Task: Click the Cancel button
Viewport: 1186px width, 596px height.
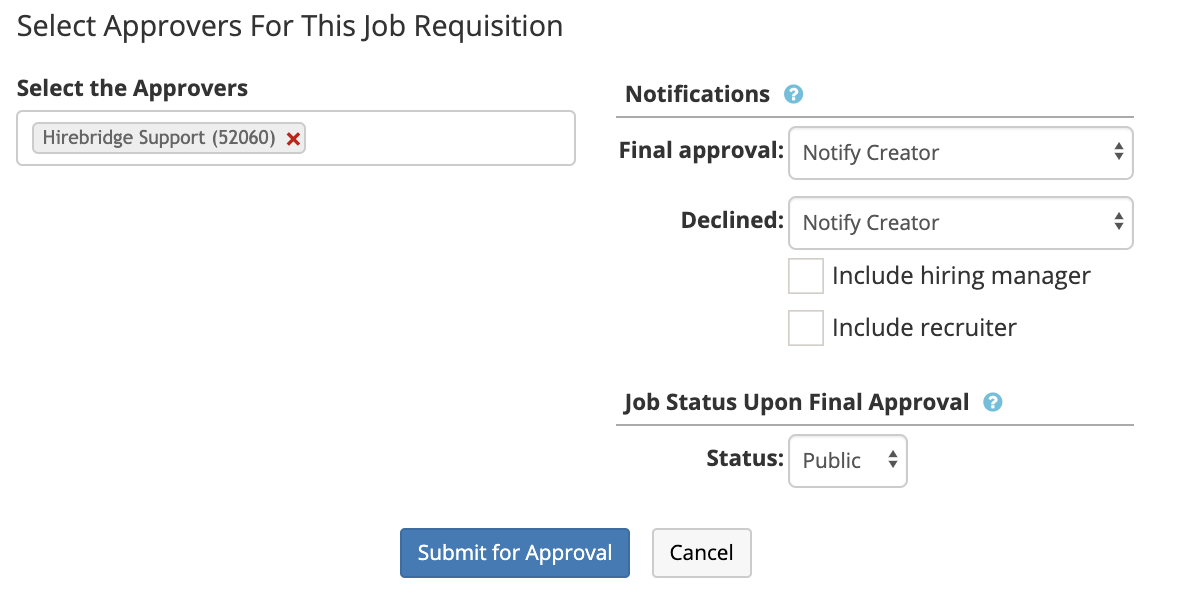Action: tap(701, 552)
